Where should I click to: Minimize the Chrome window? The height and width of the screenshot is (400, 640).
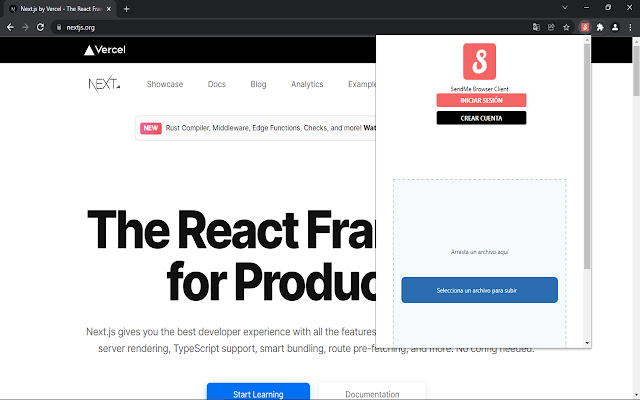(x=587, y=7)
